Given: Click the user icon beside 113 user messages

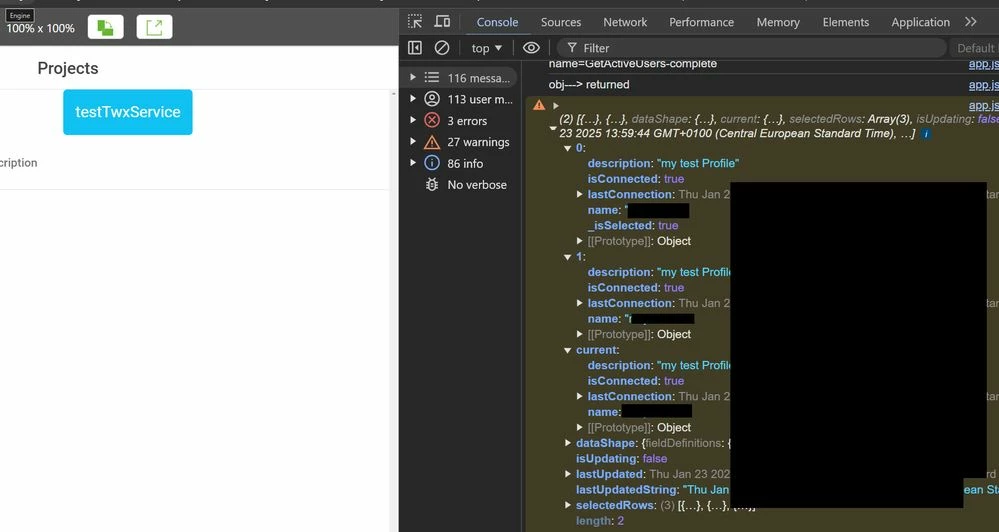Looking at the screenshot, I should [x=432, y=99].
